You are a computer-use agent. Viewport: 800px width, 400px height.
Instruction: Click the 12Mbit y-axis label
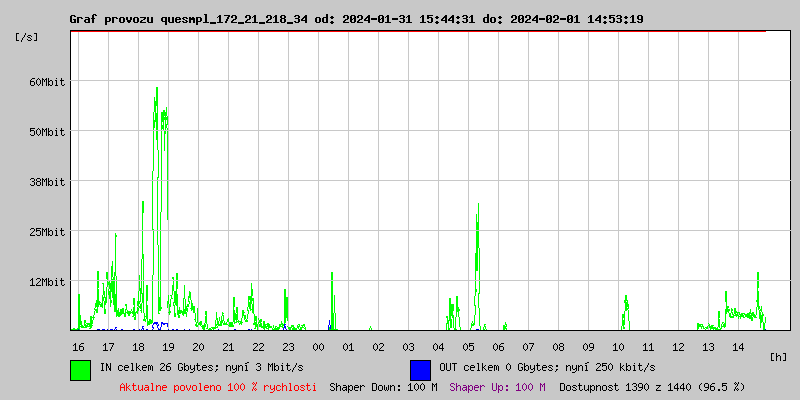[x=47, y=281]
